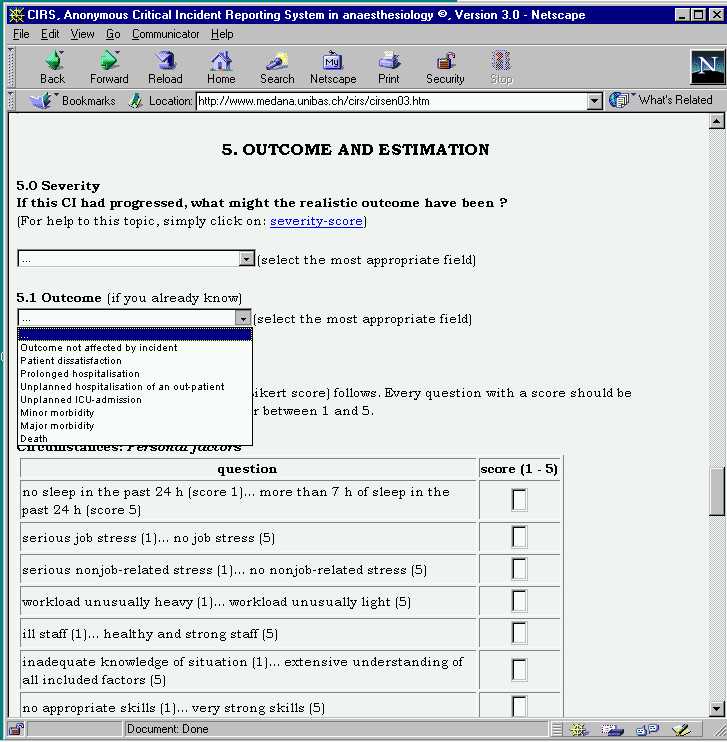
Task: Check score box for nonjob-related stress
Action: [x=519, y=569]
